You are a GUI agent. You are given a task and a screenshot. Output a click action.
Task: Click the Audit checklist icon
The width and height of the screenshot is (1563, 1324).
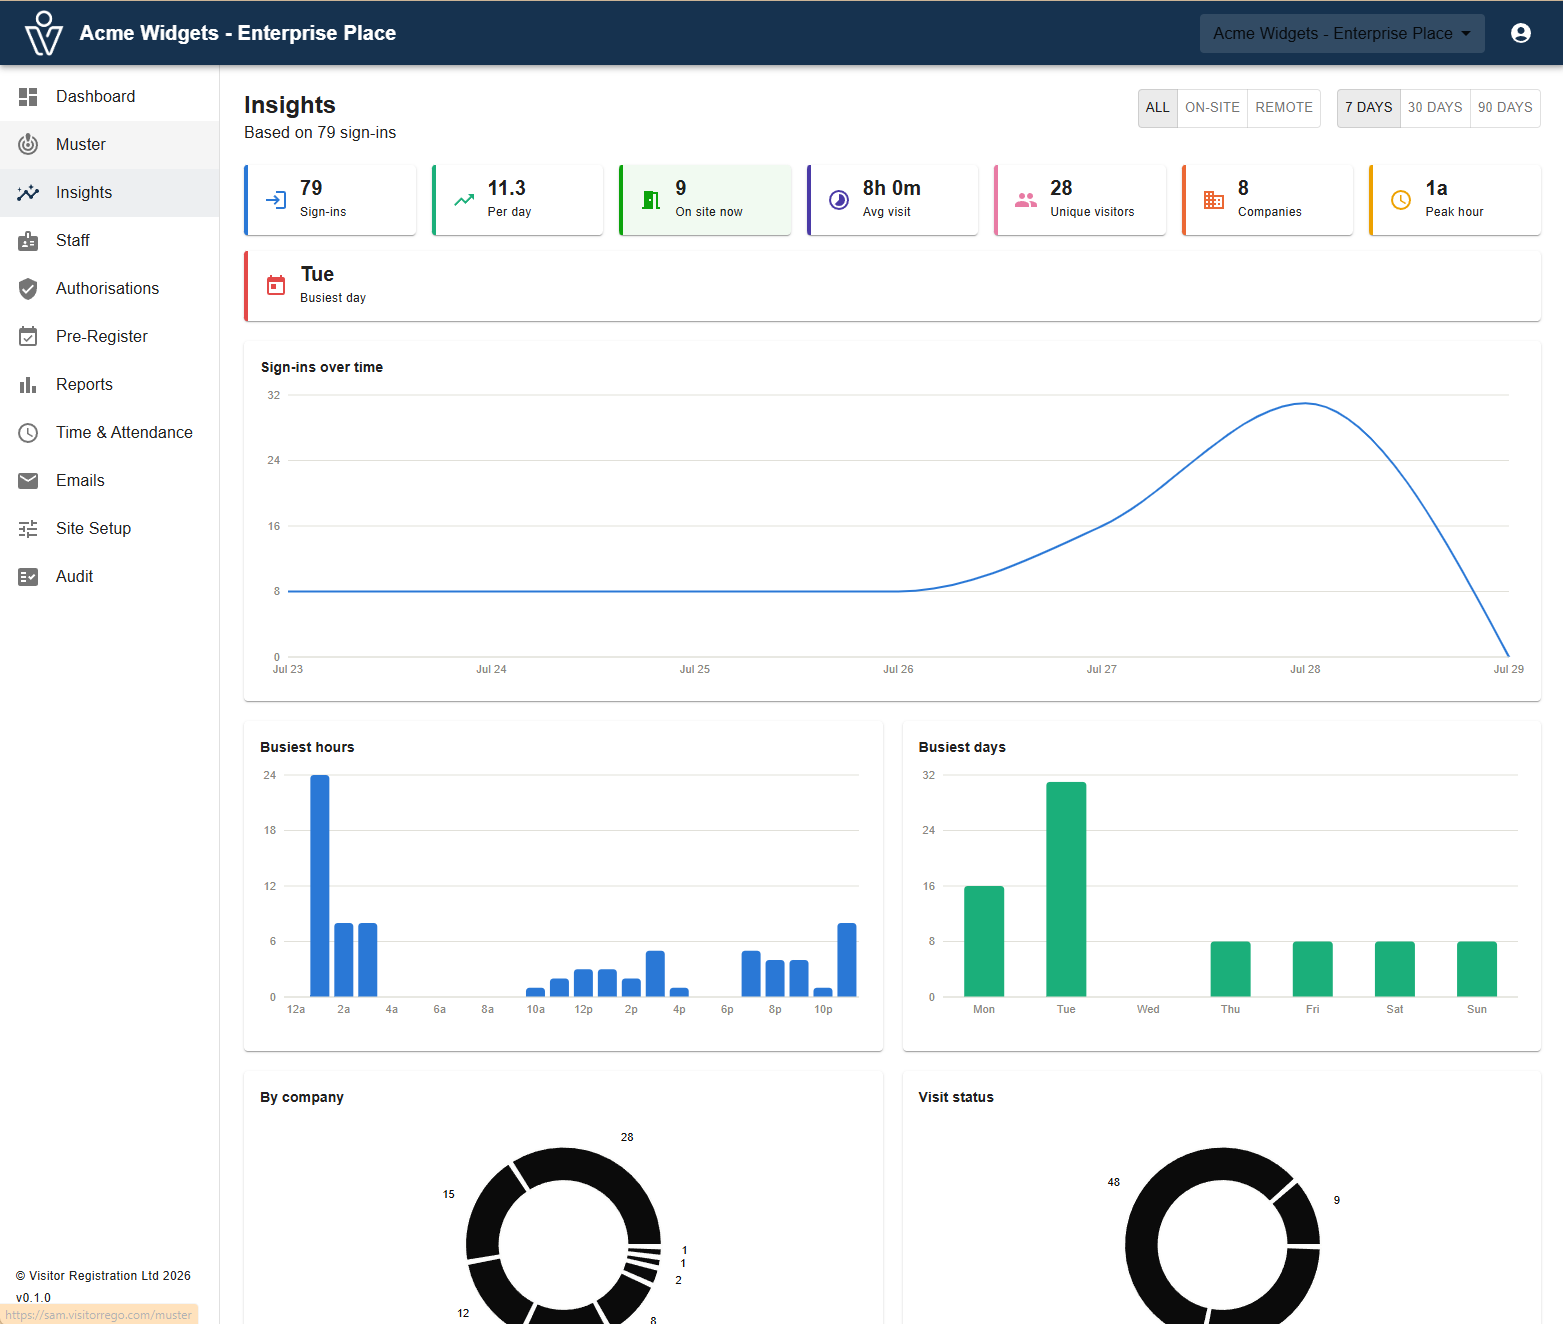(x=28, y=577)
